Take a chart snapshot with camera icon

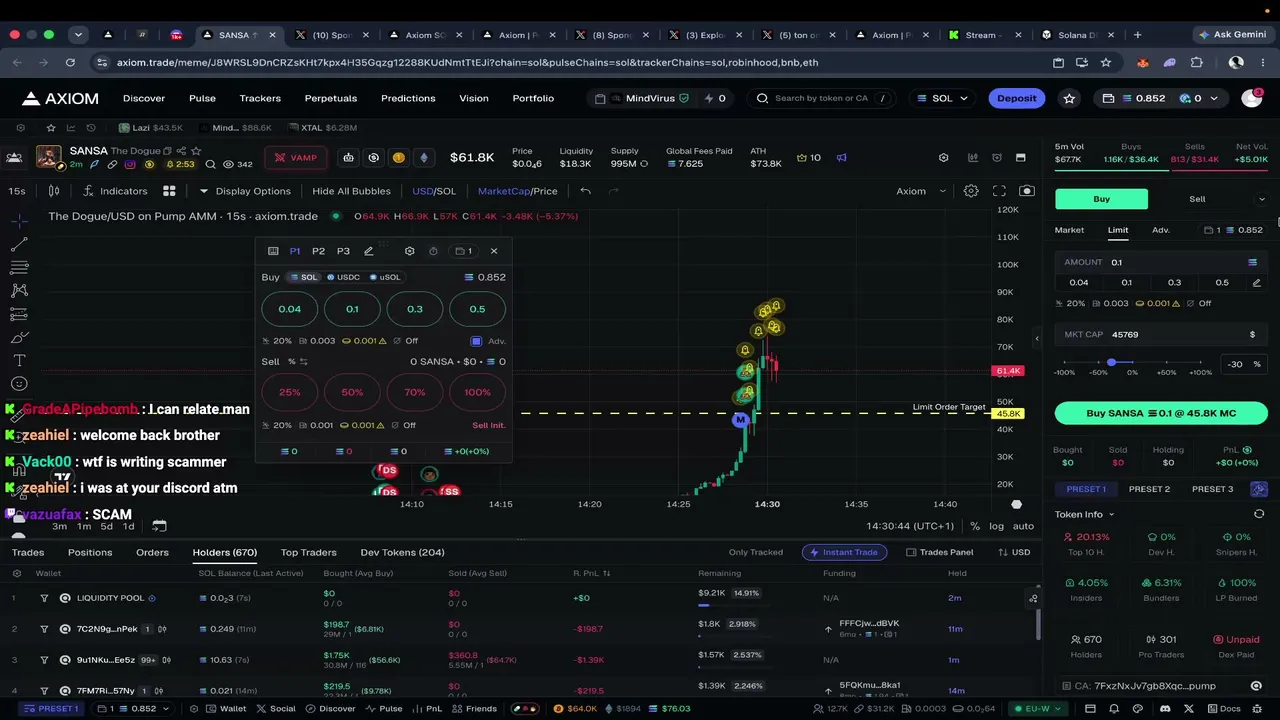pyautogui.click(x=1027, y=191)
